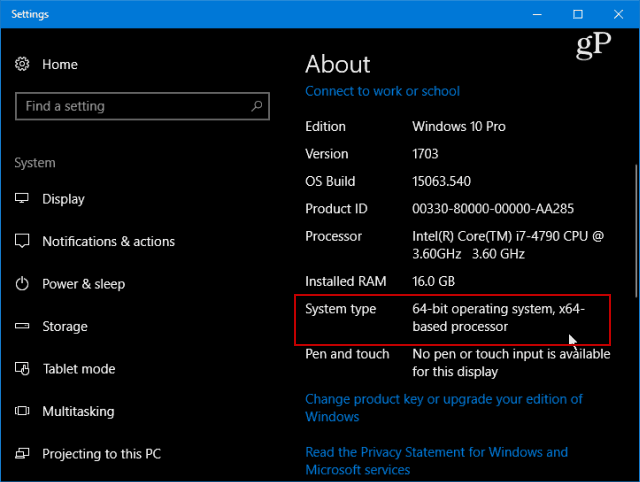
Task: Click Change product key or upgrade edition link
Action: pyautogui.click(x=444, y=408)
